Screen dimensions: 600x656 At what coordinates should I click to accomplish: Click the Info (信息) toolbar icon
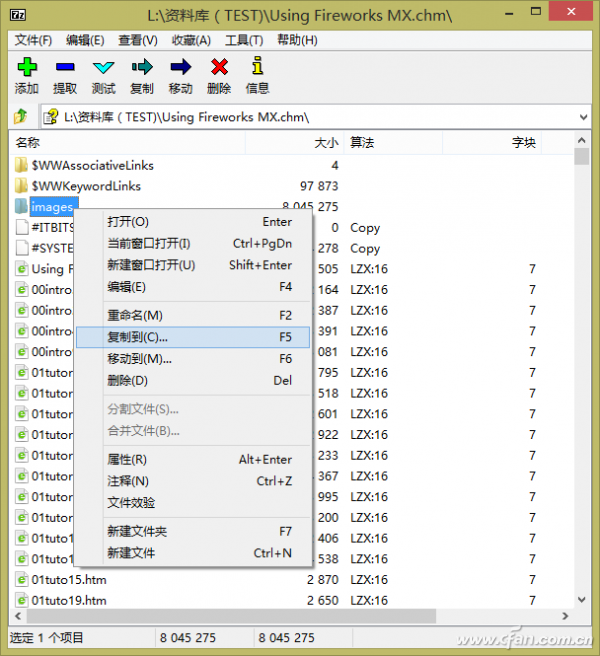[257, 66]
